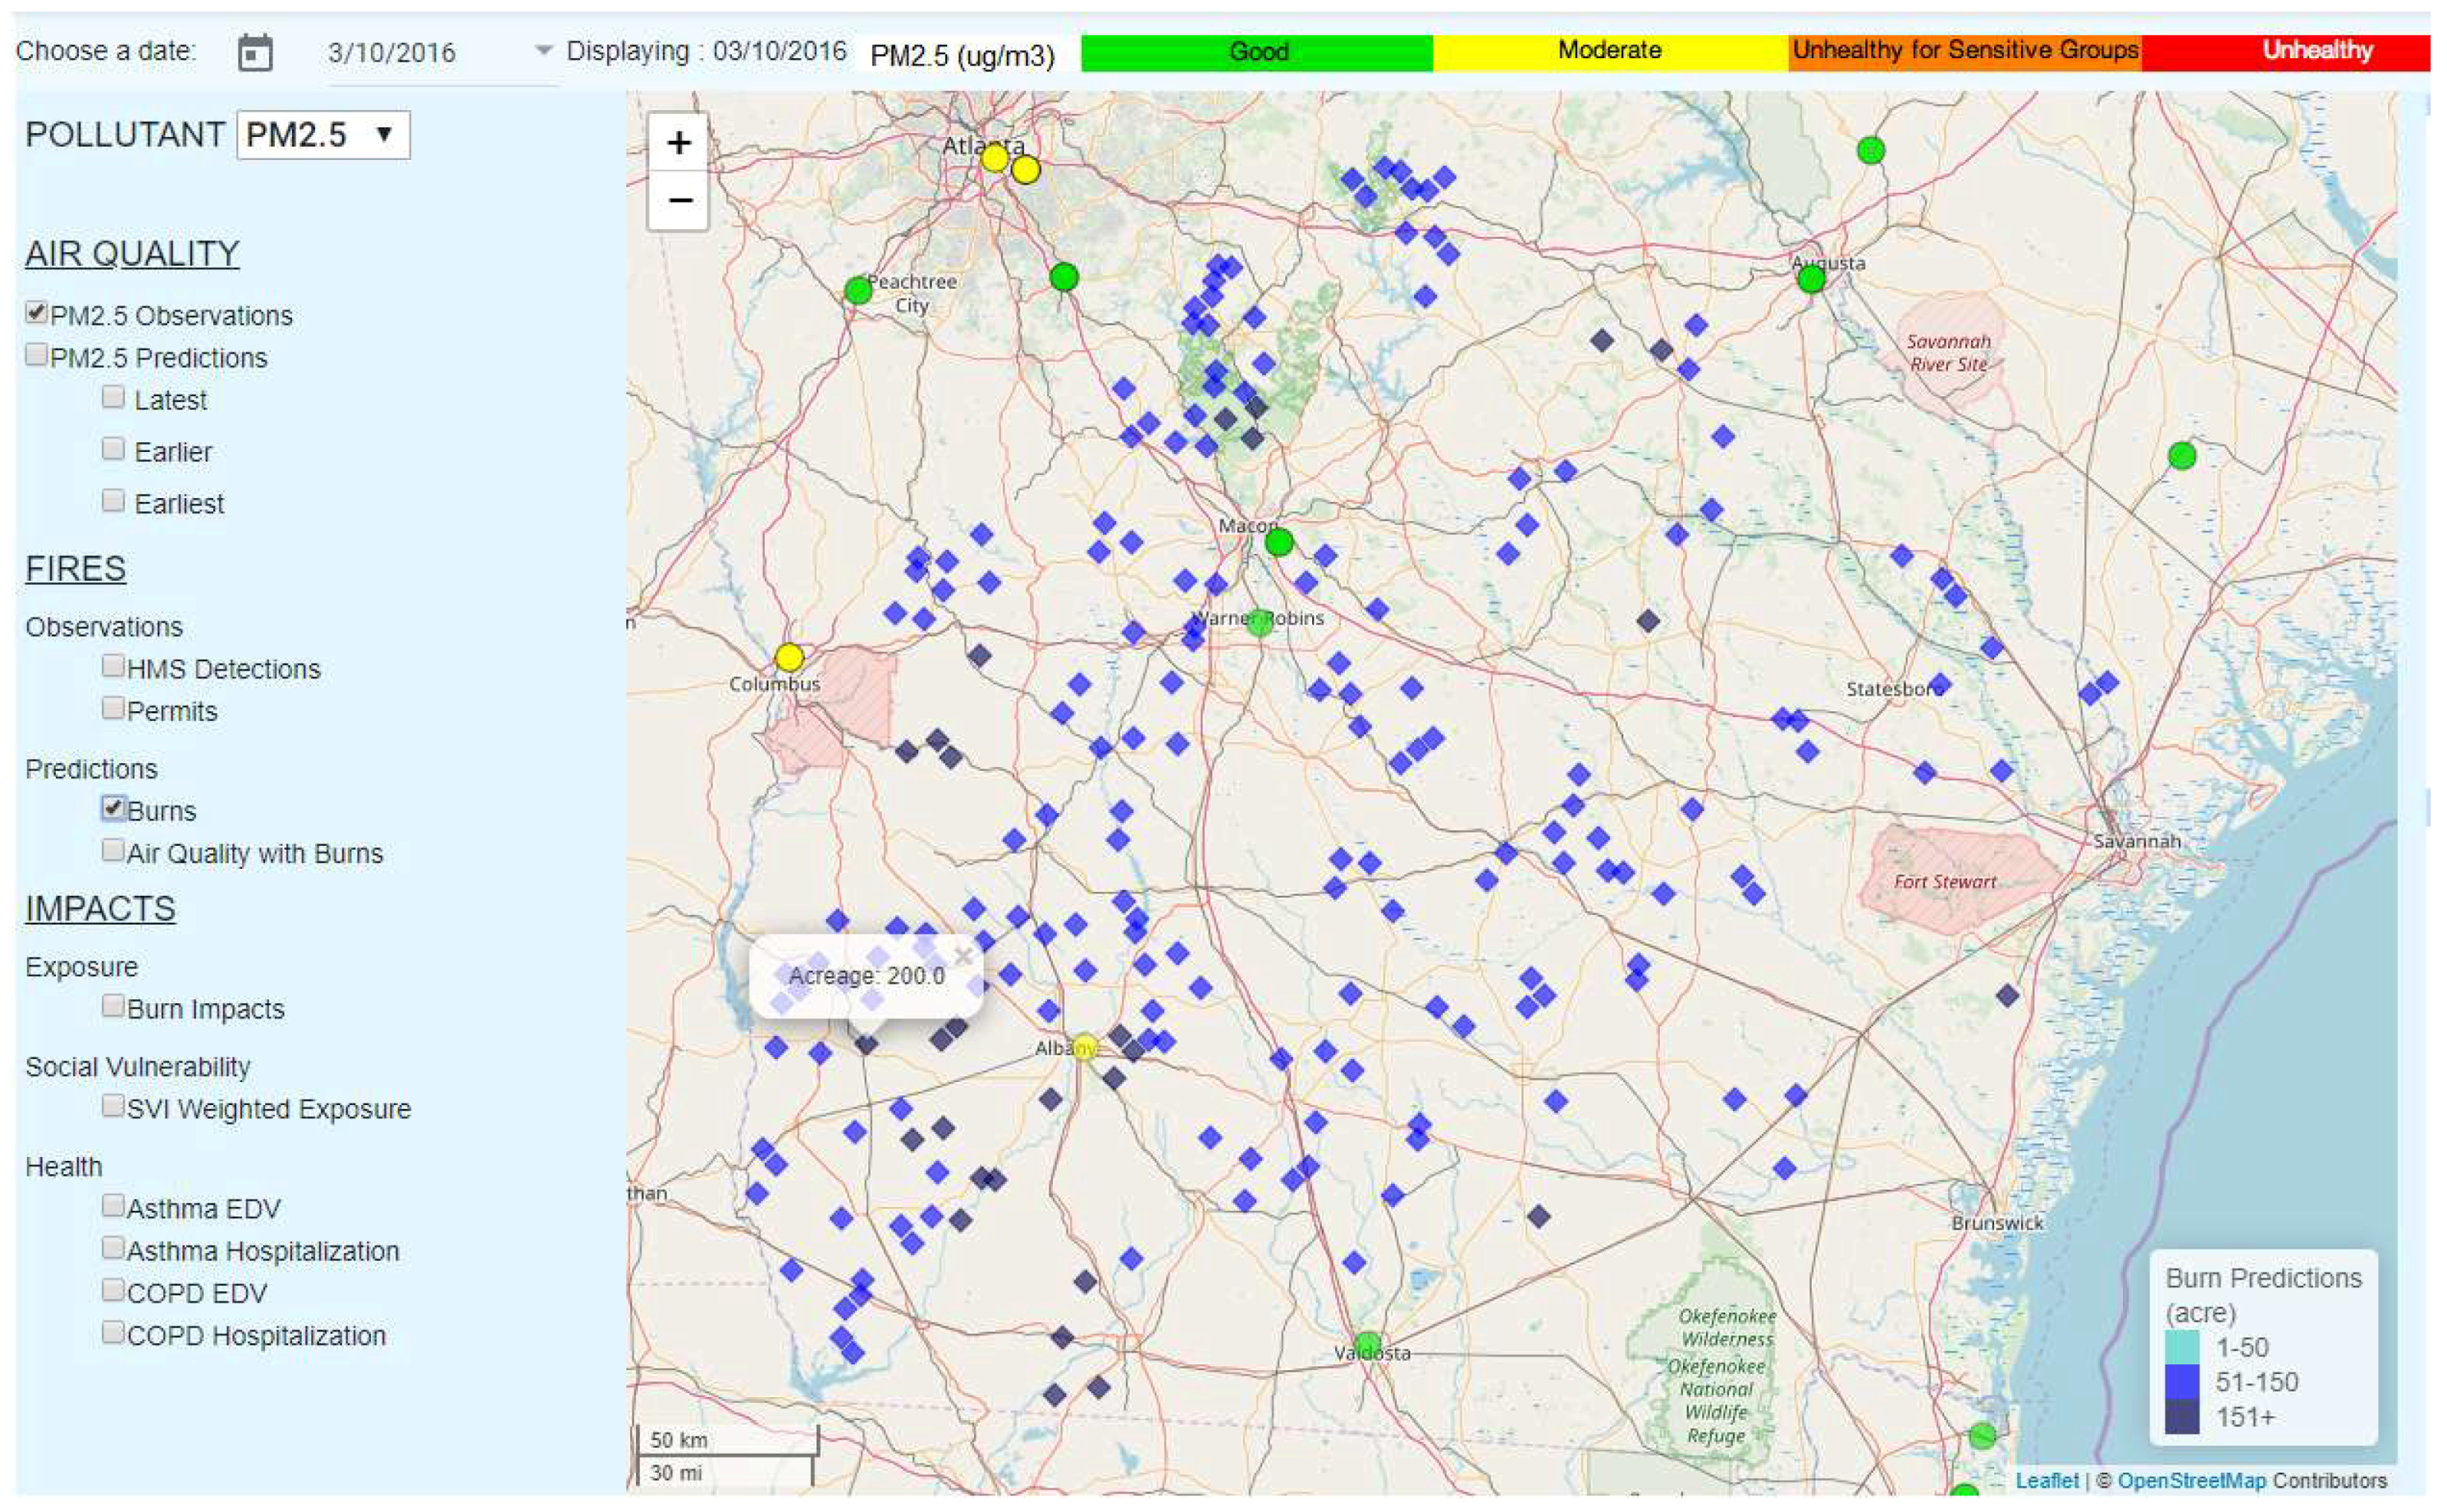Click green PM2.5 marker at Macon
This screenshot has height=1512, width=2447.
(x=1279, y=542)
